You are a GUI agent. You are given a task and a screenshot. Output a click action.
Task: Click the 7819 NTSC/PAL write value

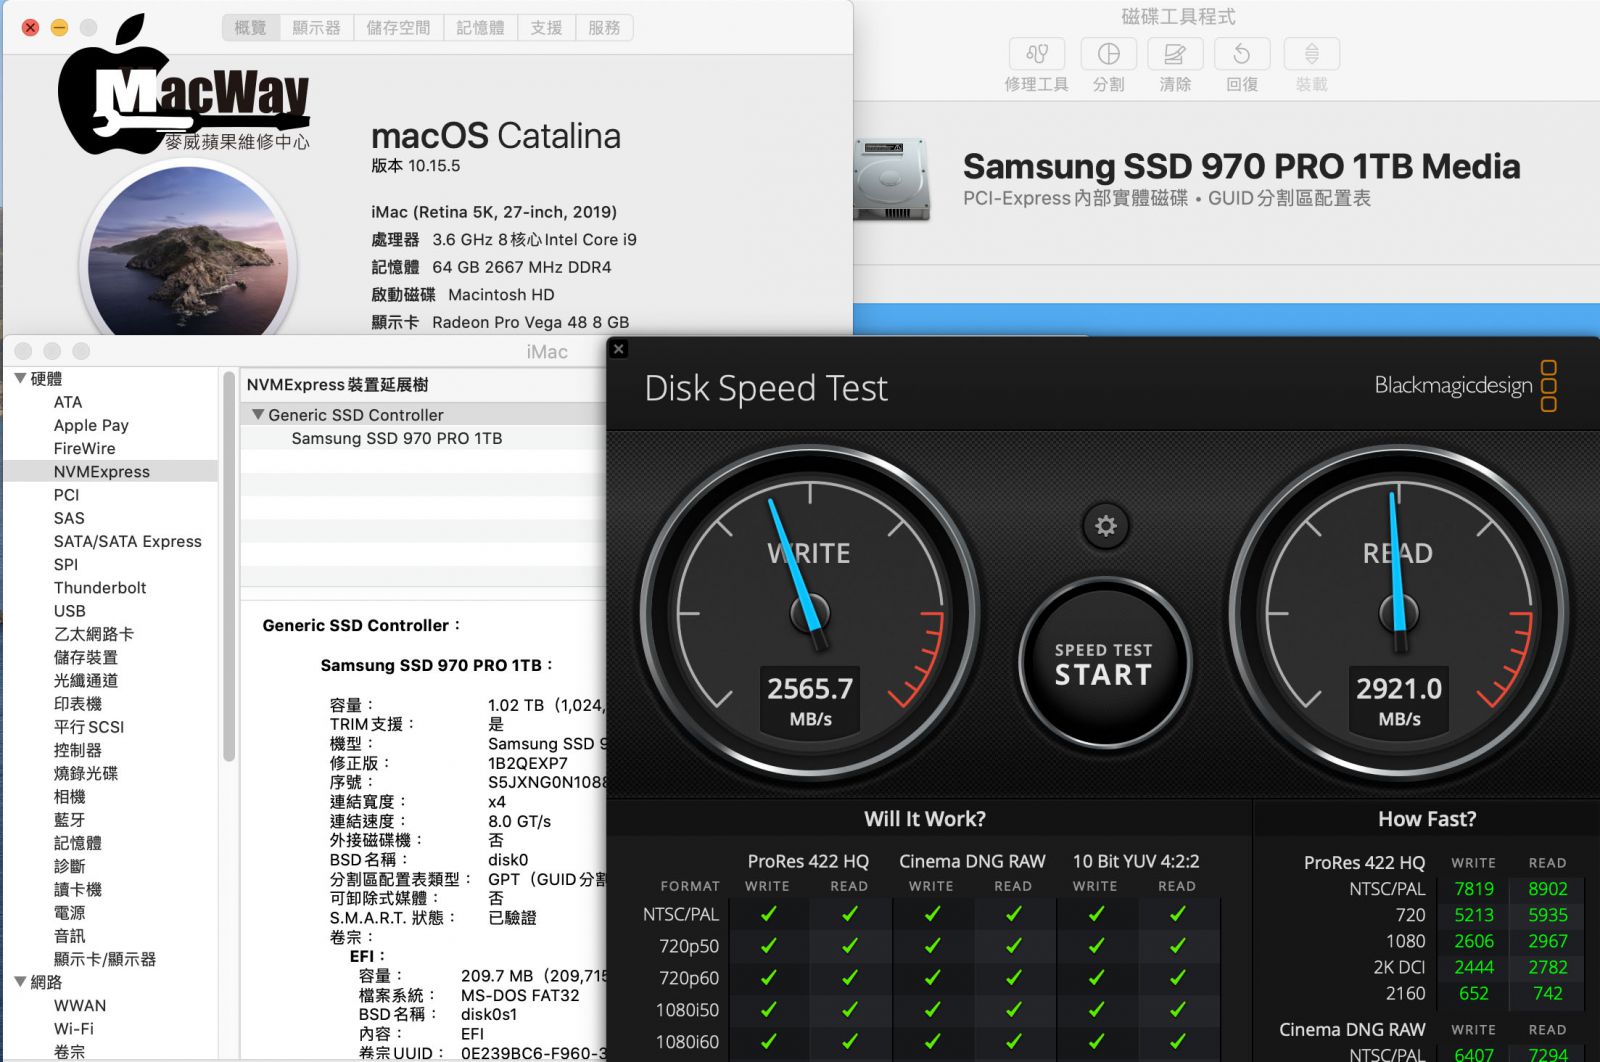1474,889
